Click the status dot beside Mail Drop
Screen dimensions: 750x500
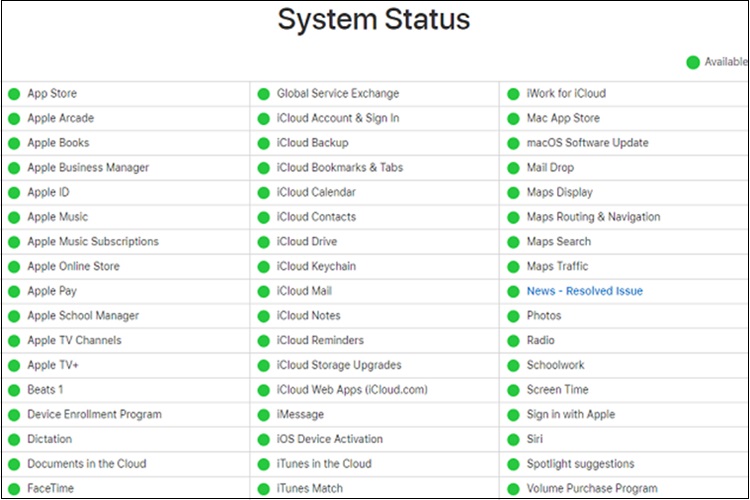(513, 168)
